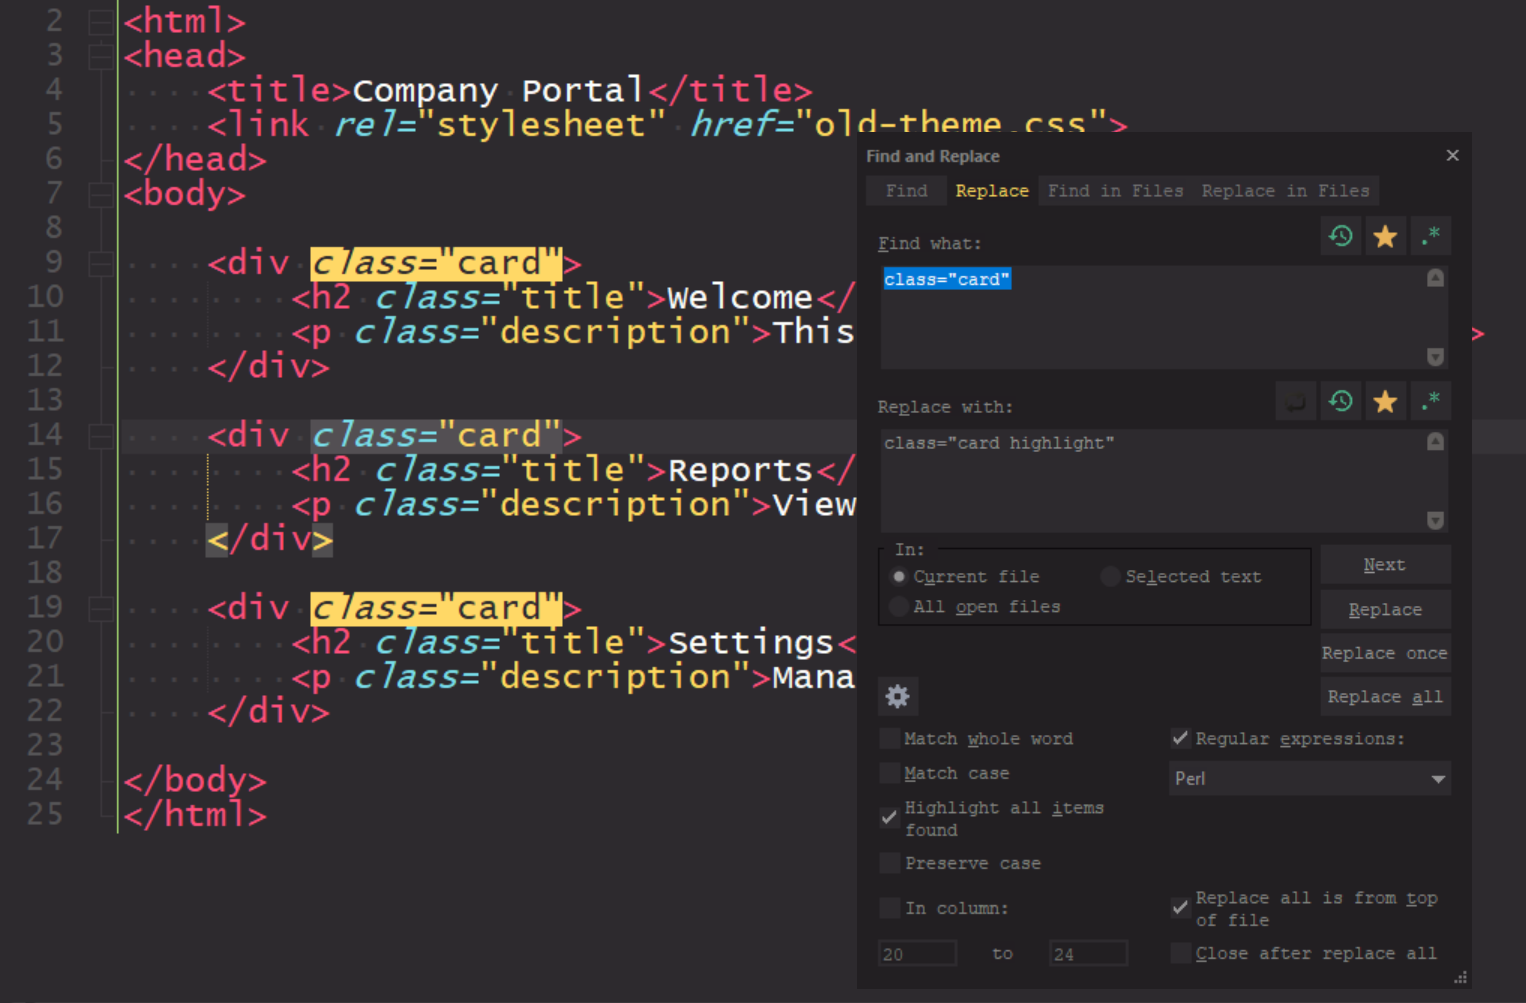The height and width of the screenshot is (1003, 1526).
Task: Select the All open files radio button
Action: [899, 607]
